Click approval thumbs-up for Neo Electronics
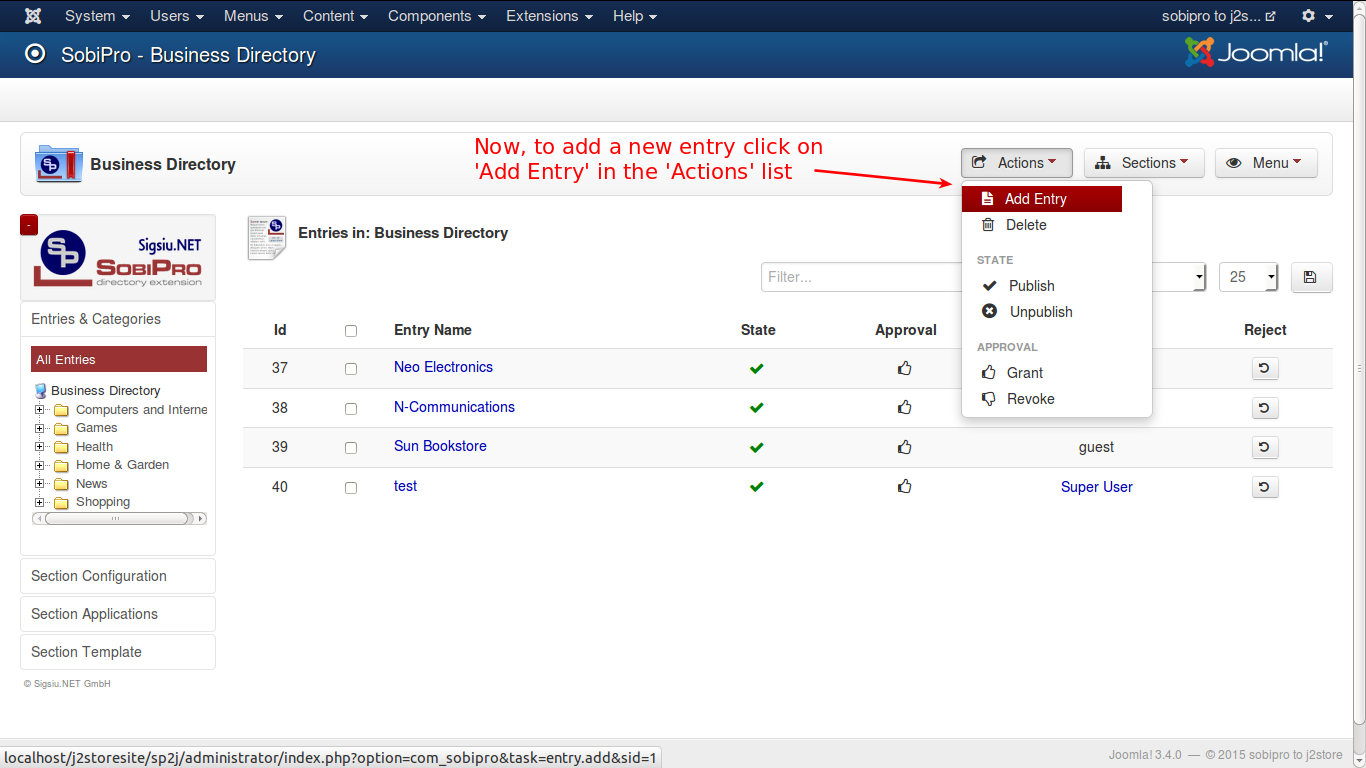This screenshot has width=1366, height=768. pyautogui.click(x=905, y=368)
